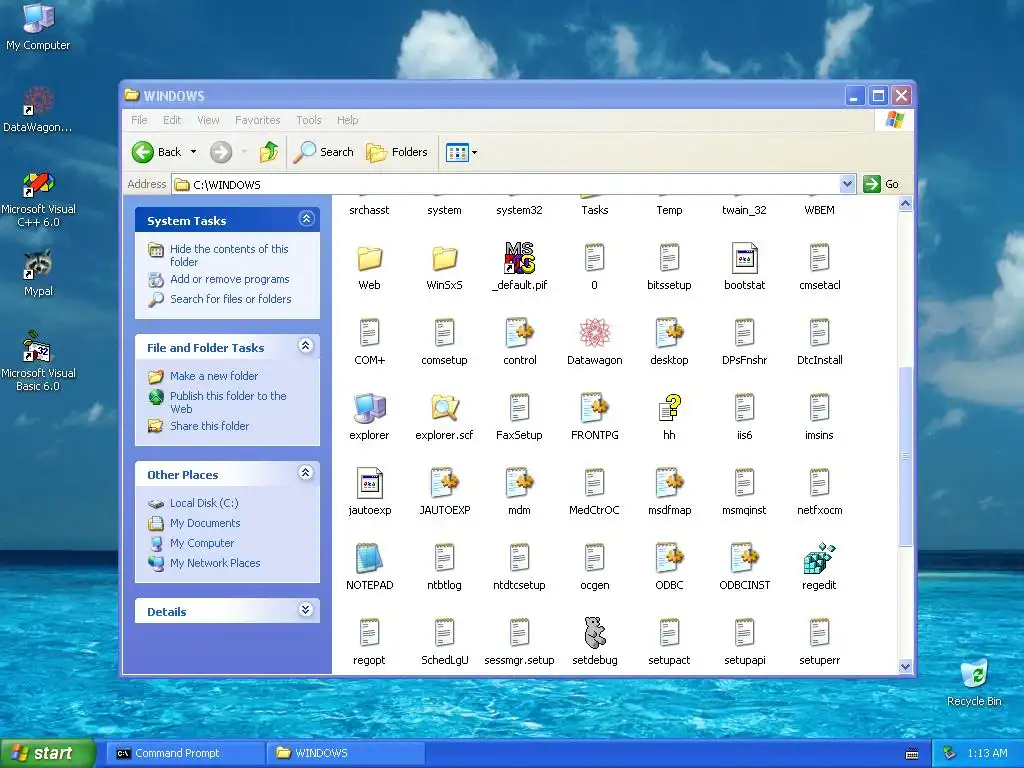Click the system tray clock
Image resolution: width=1024 pixels, height=768 pixels.
987,753
